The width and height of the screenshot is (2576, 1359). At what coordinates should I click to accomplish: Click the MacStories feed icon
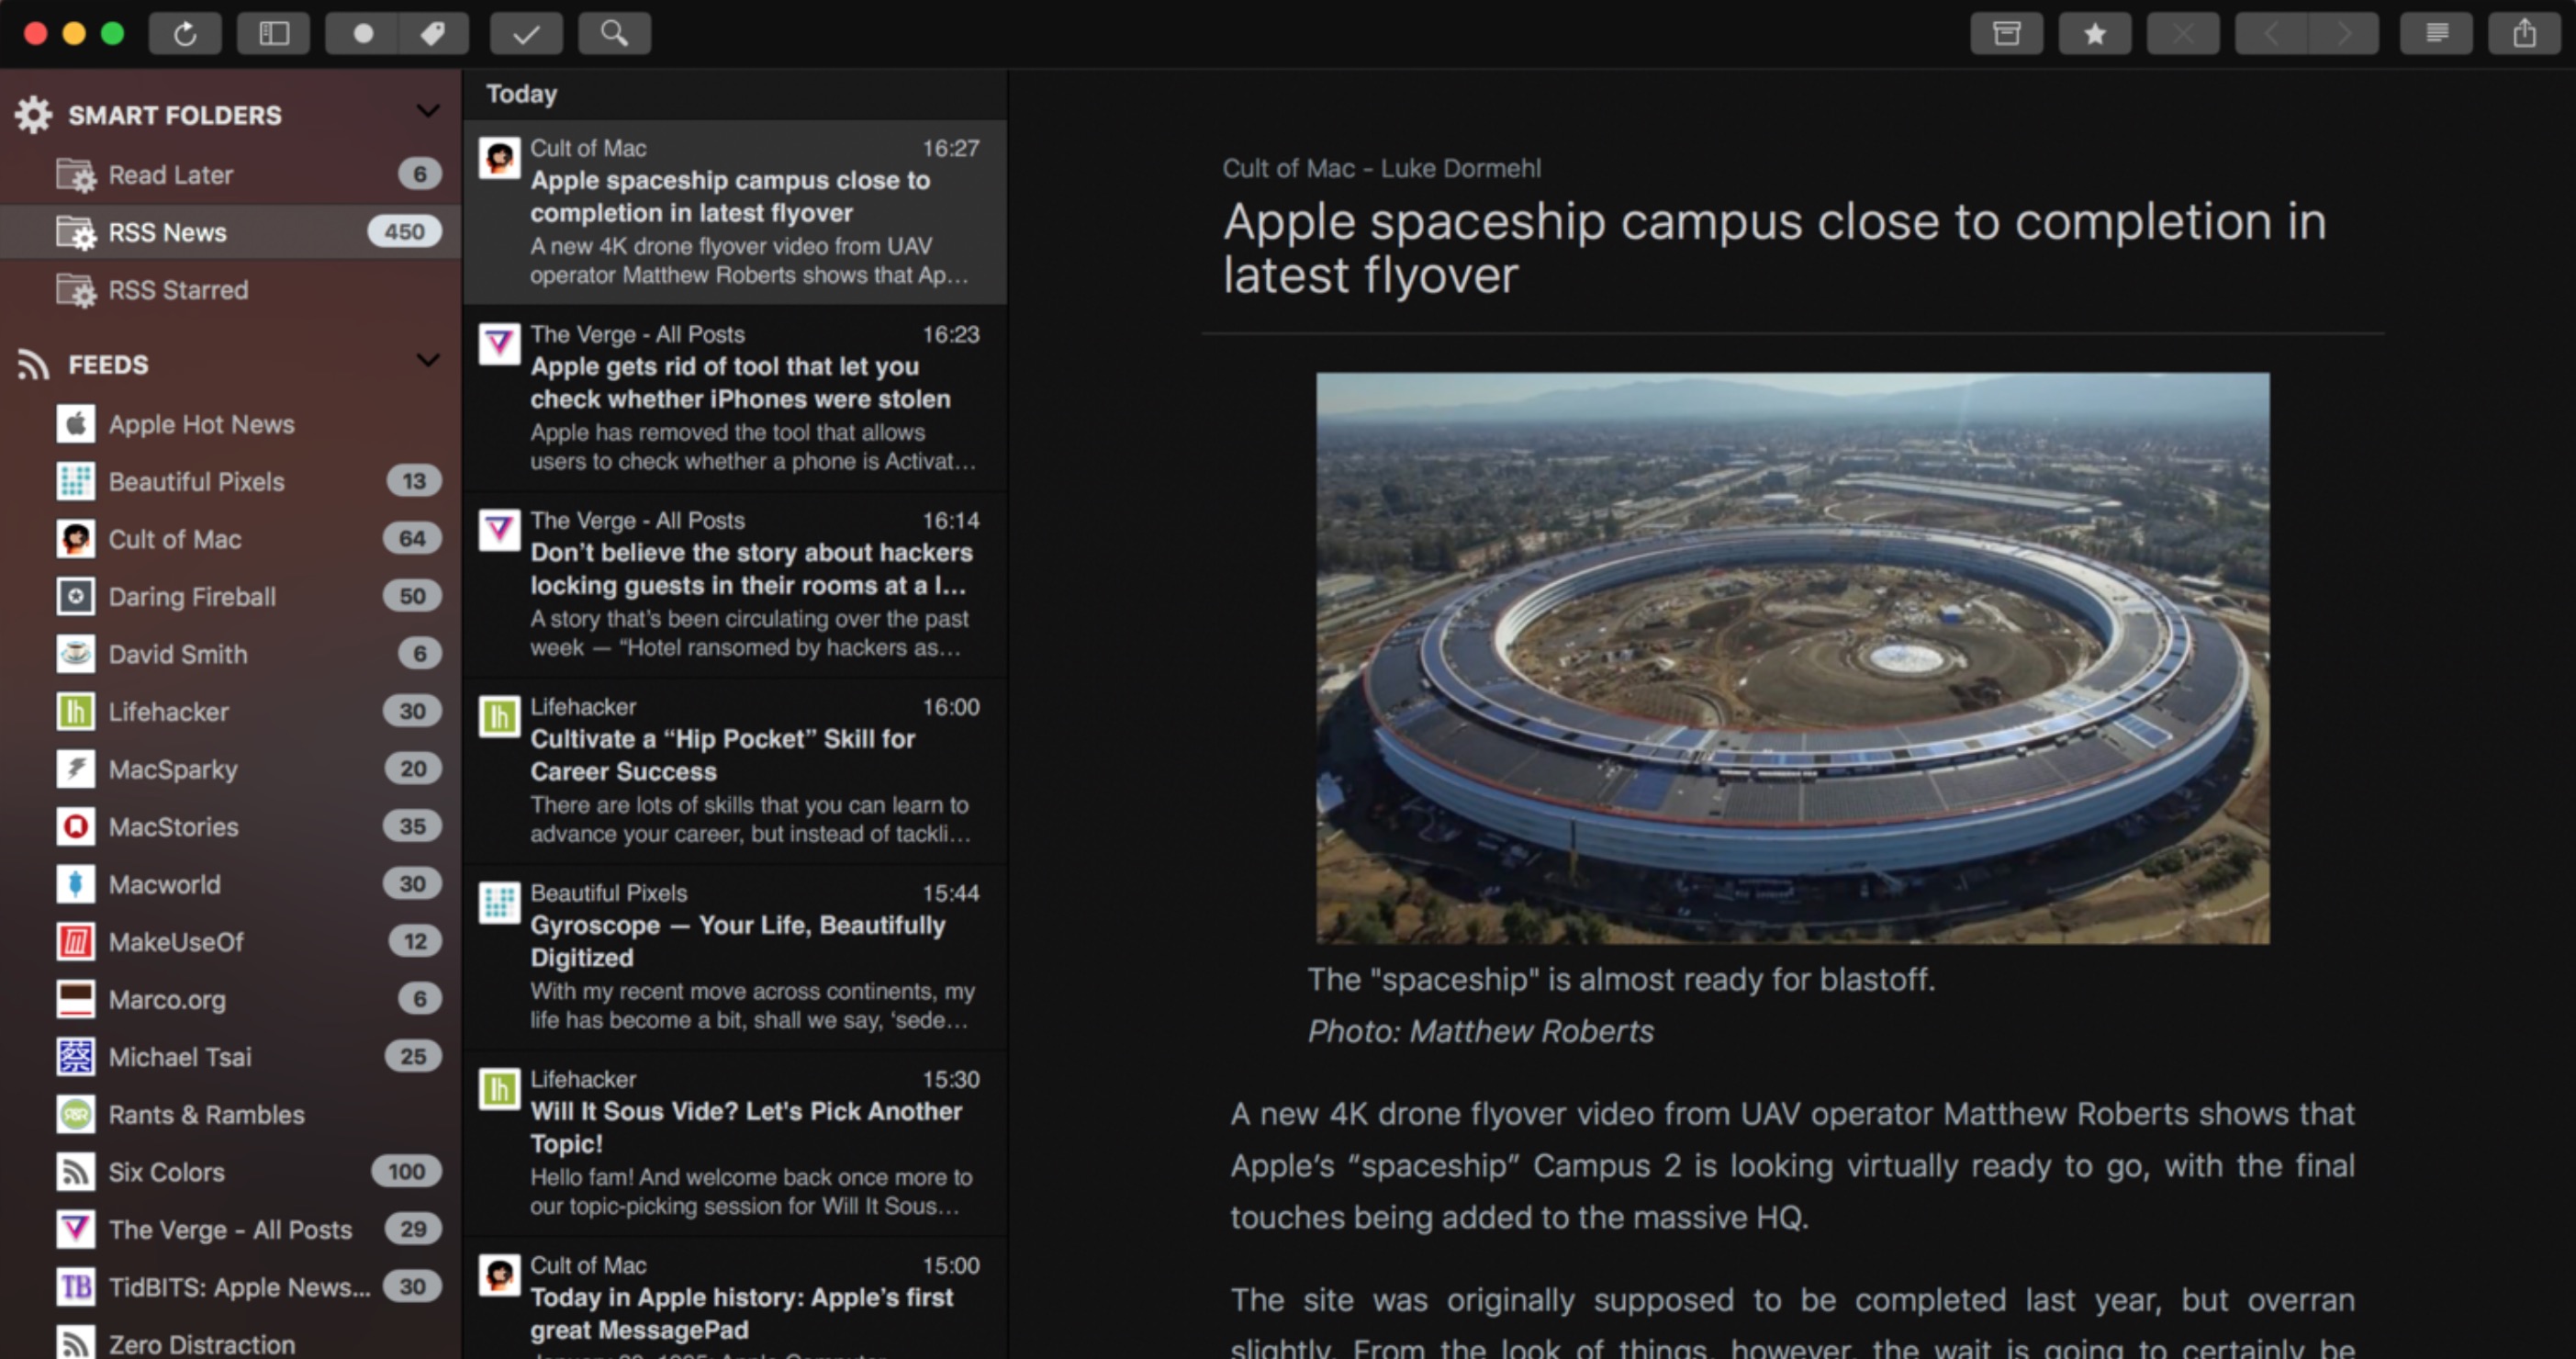tap(76, 827)
